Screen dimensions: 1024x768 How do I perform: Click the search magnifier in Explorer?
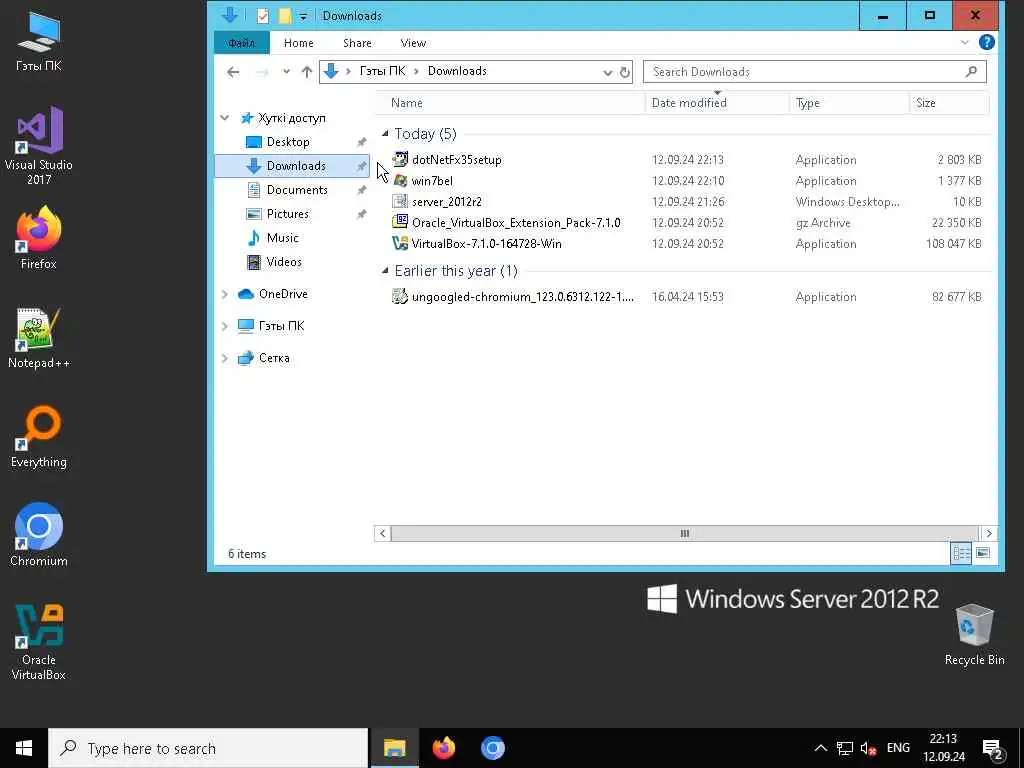[972, 71]
